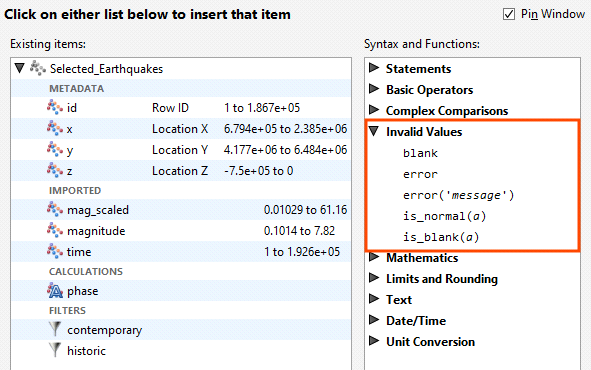Expand the Unit Conversion category
Screen dimensions: 591x370
point(374,341)
